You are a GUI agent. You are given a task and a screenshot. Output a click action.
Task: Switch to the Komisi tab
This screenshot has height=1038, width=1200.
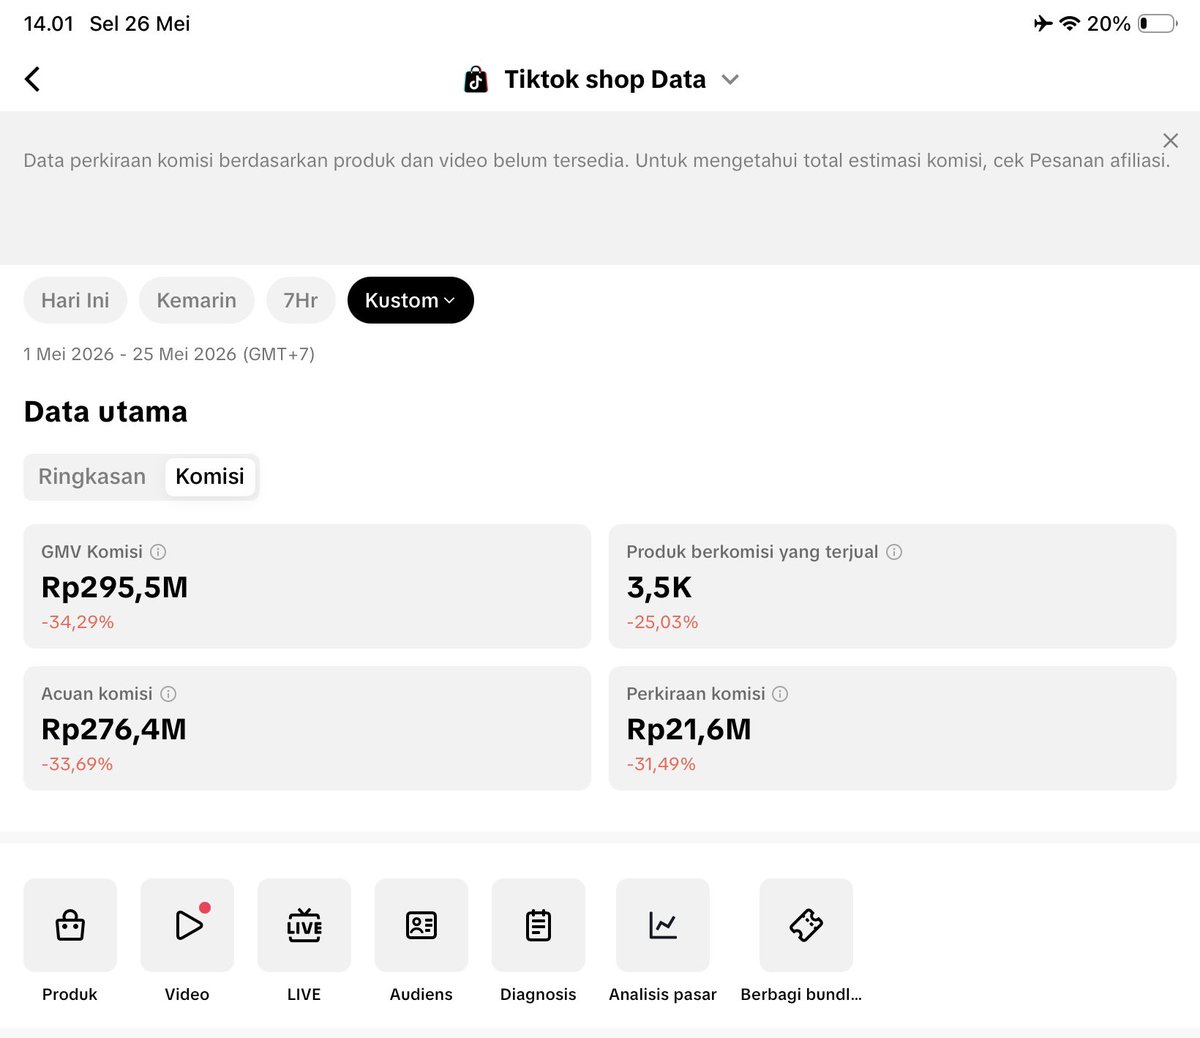pos(210,476)
